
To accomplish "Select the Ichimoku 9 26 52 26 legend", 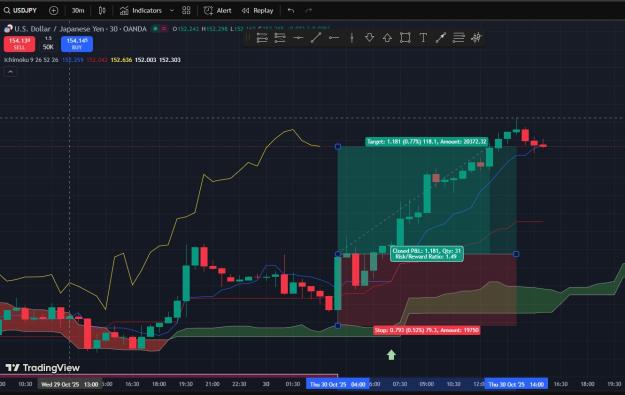I will click(x=31, y=60).
